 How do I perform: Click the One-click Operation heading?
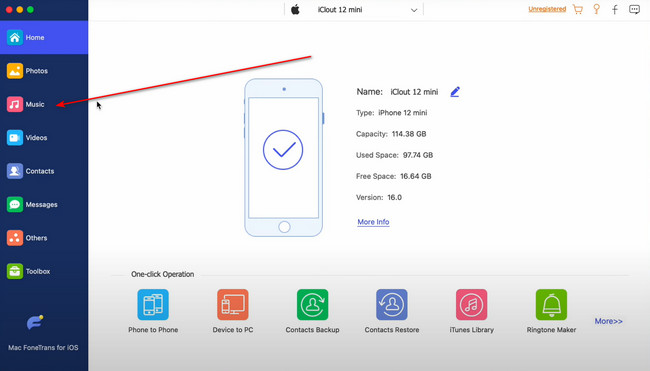[x=162, y=274]
